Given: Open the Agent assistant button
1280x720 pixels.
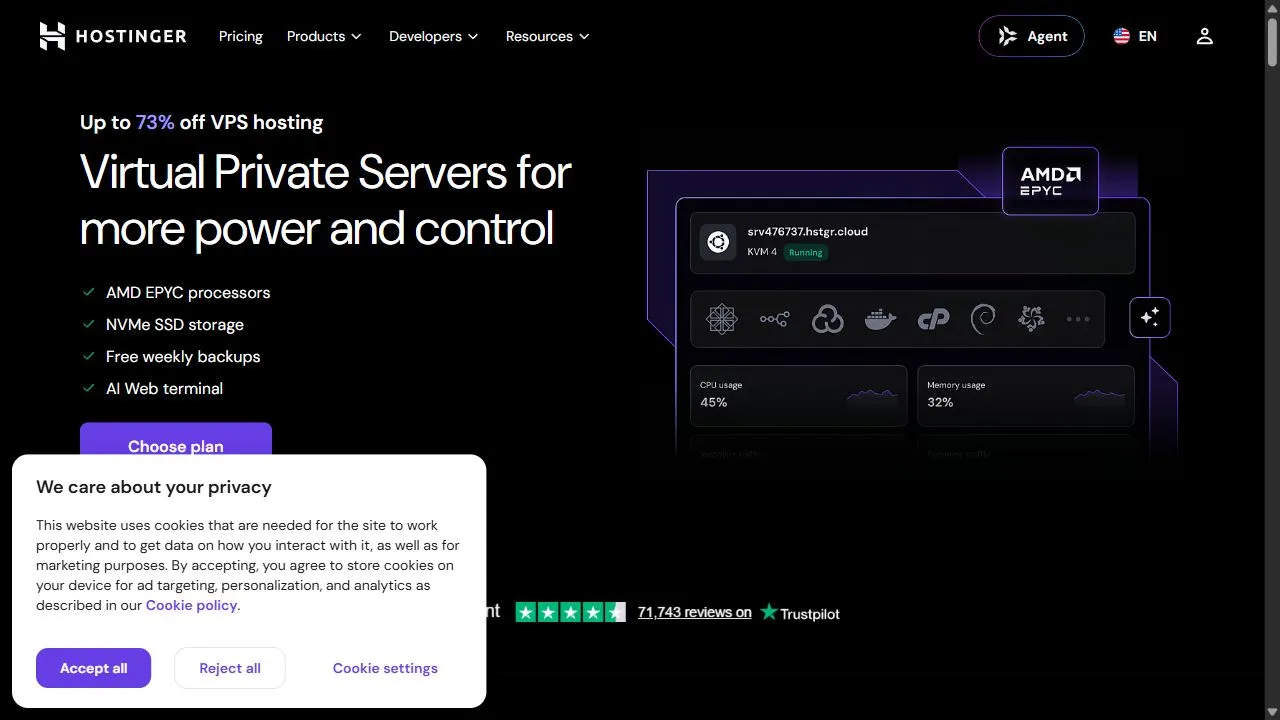Looking at the screenshot, I should point(1031,36).
